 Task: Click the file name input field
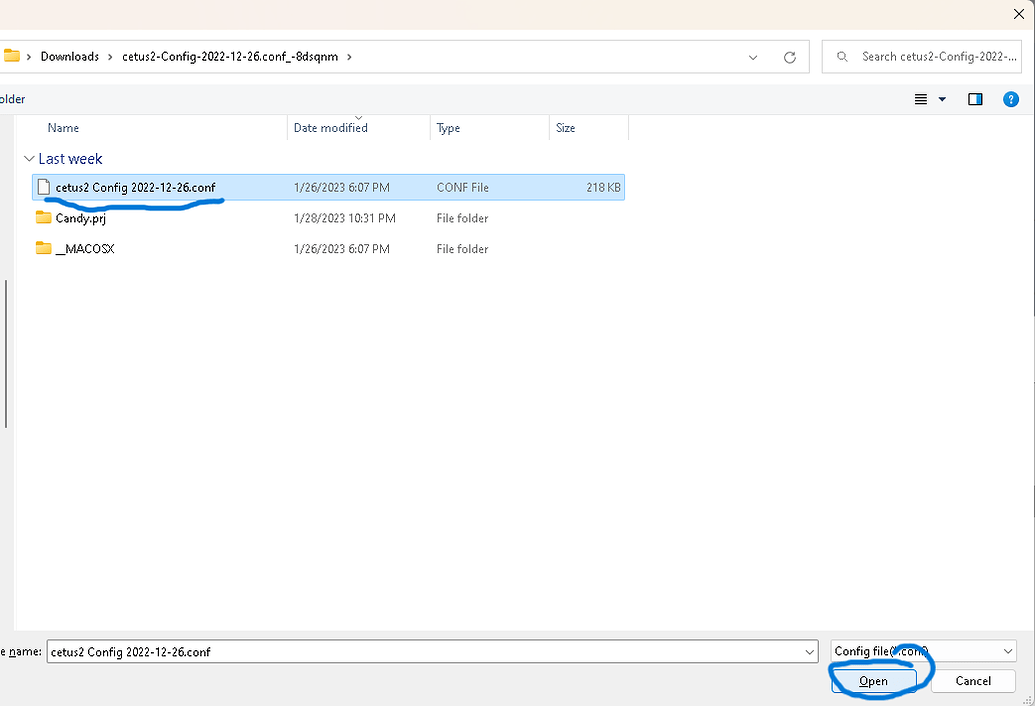click(x=420, y=652)
